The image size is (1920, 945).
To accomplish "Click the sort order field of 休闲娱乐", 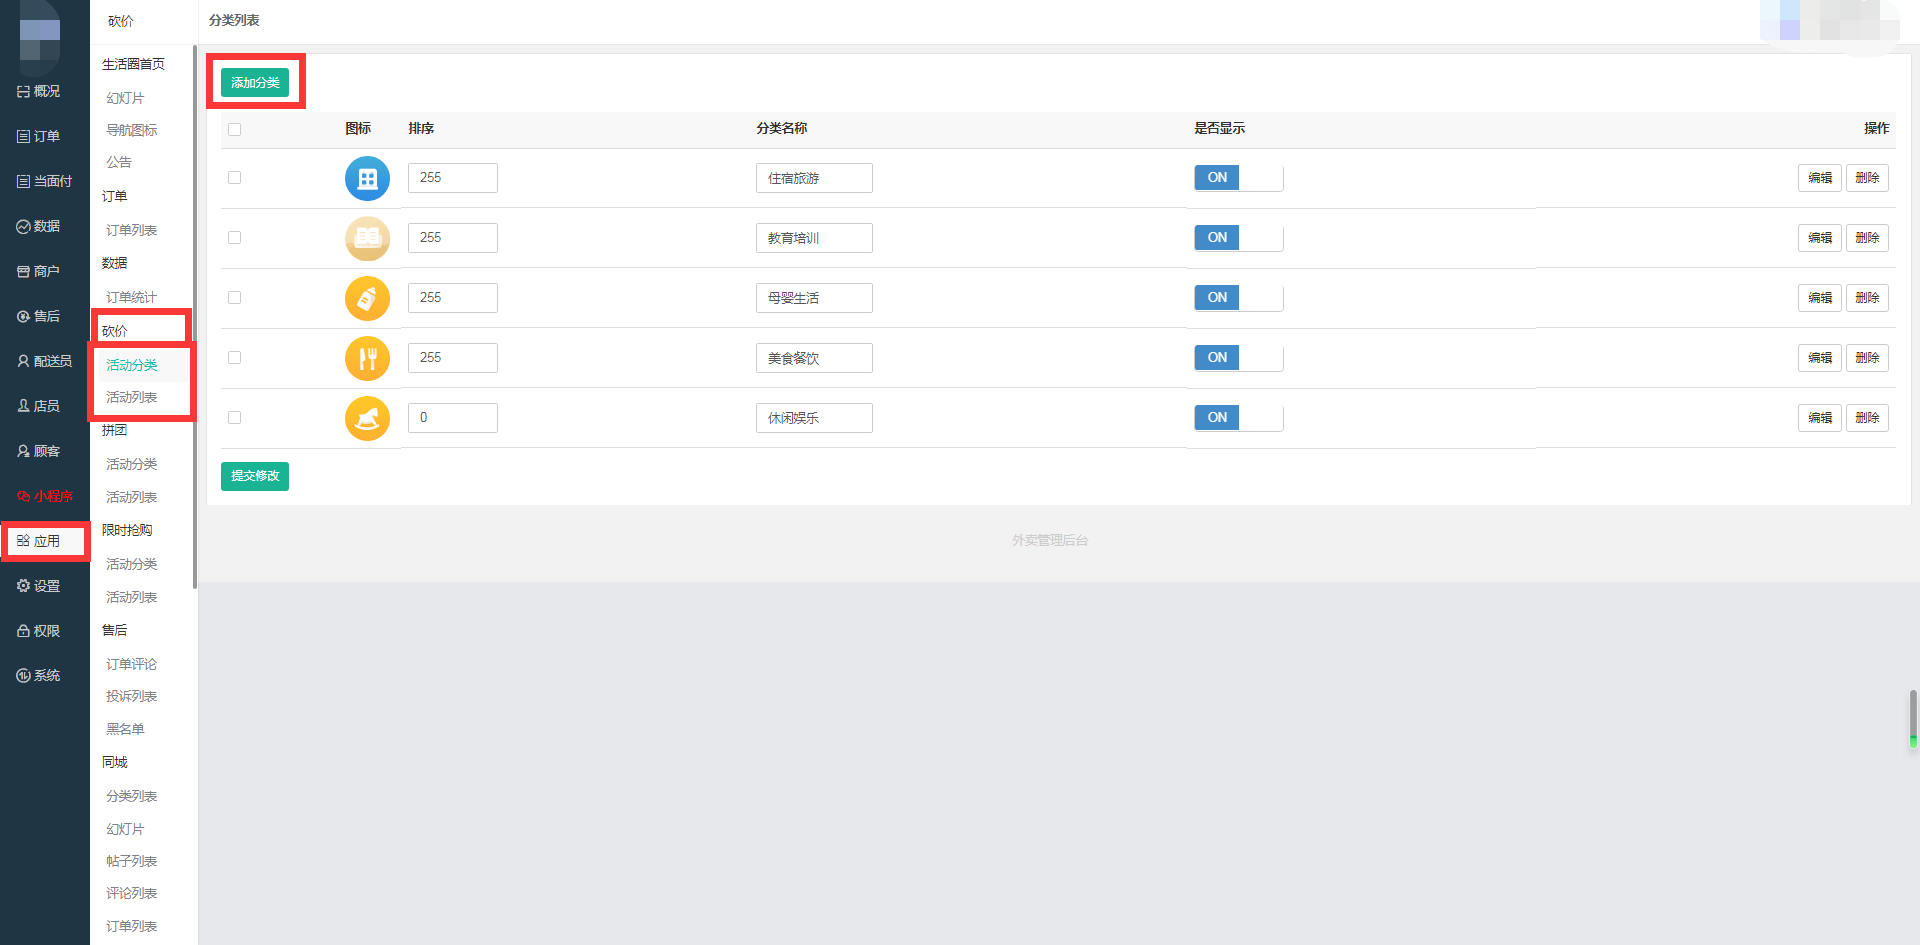I will [453, 418].
